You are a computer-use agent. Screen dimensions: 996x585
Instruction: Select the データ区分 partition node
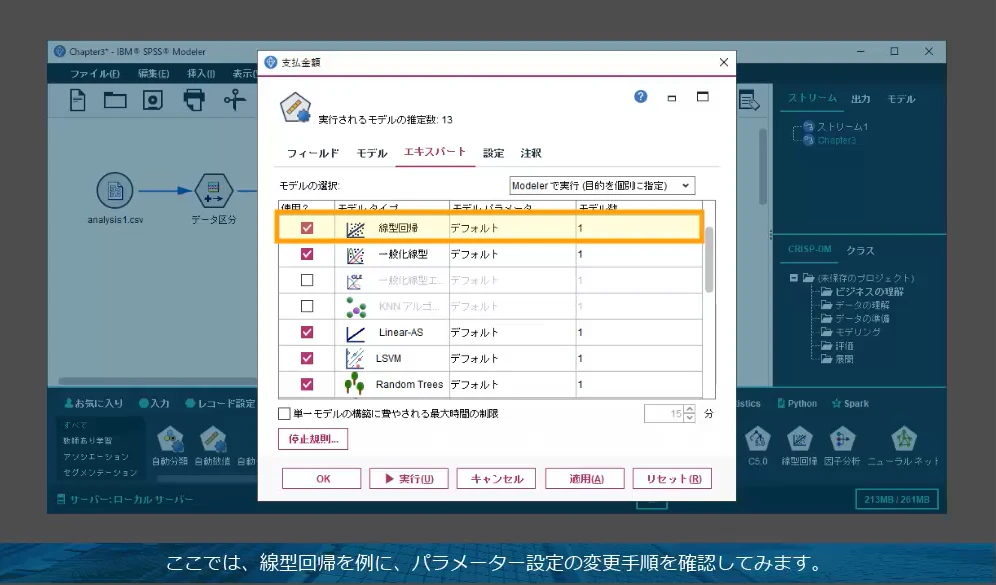coord(213,191)
